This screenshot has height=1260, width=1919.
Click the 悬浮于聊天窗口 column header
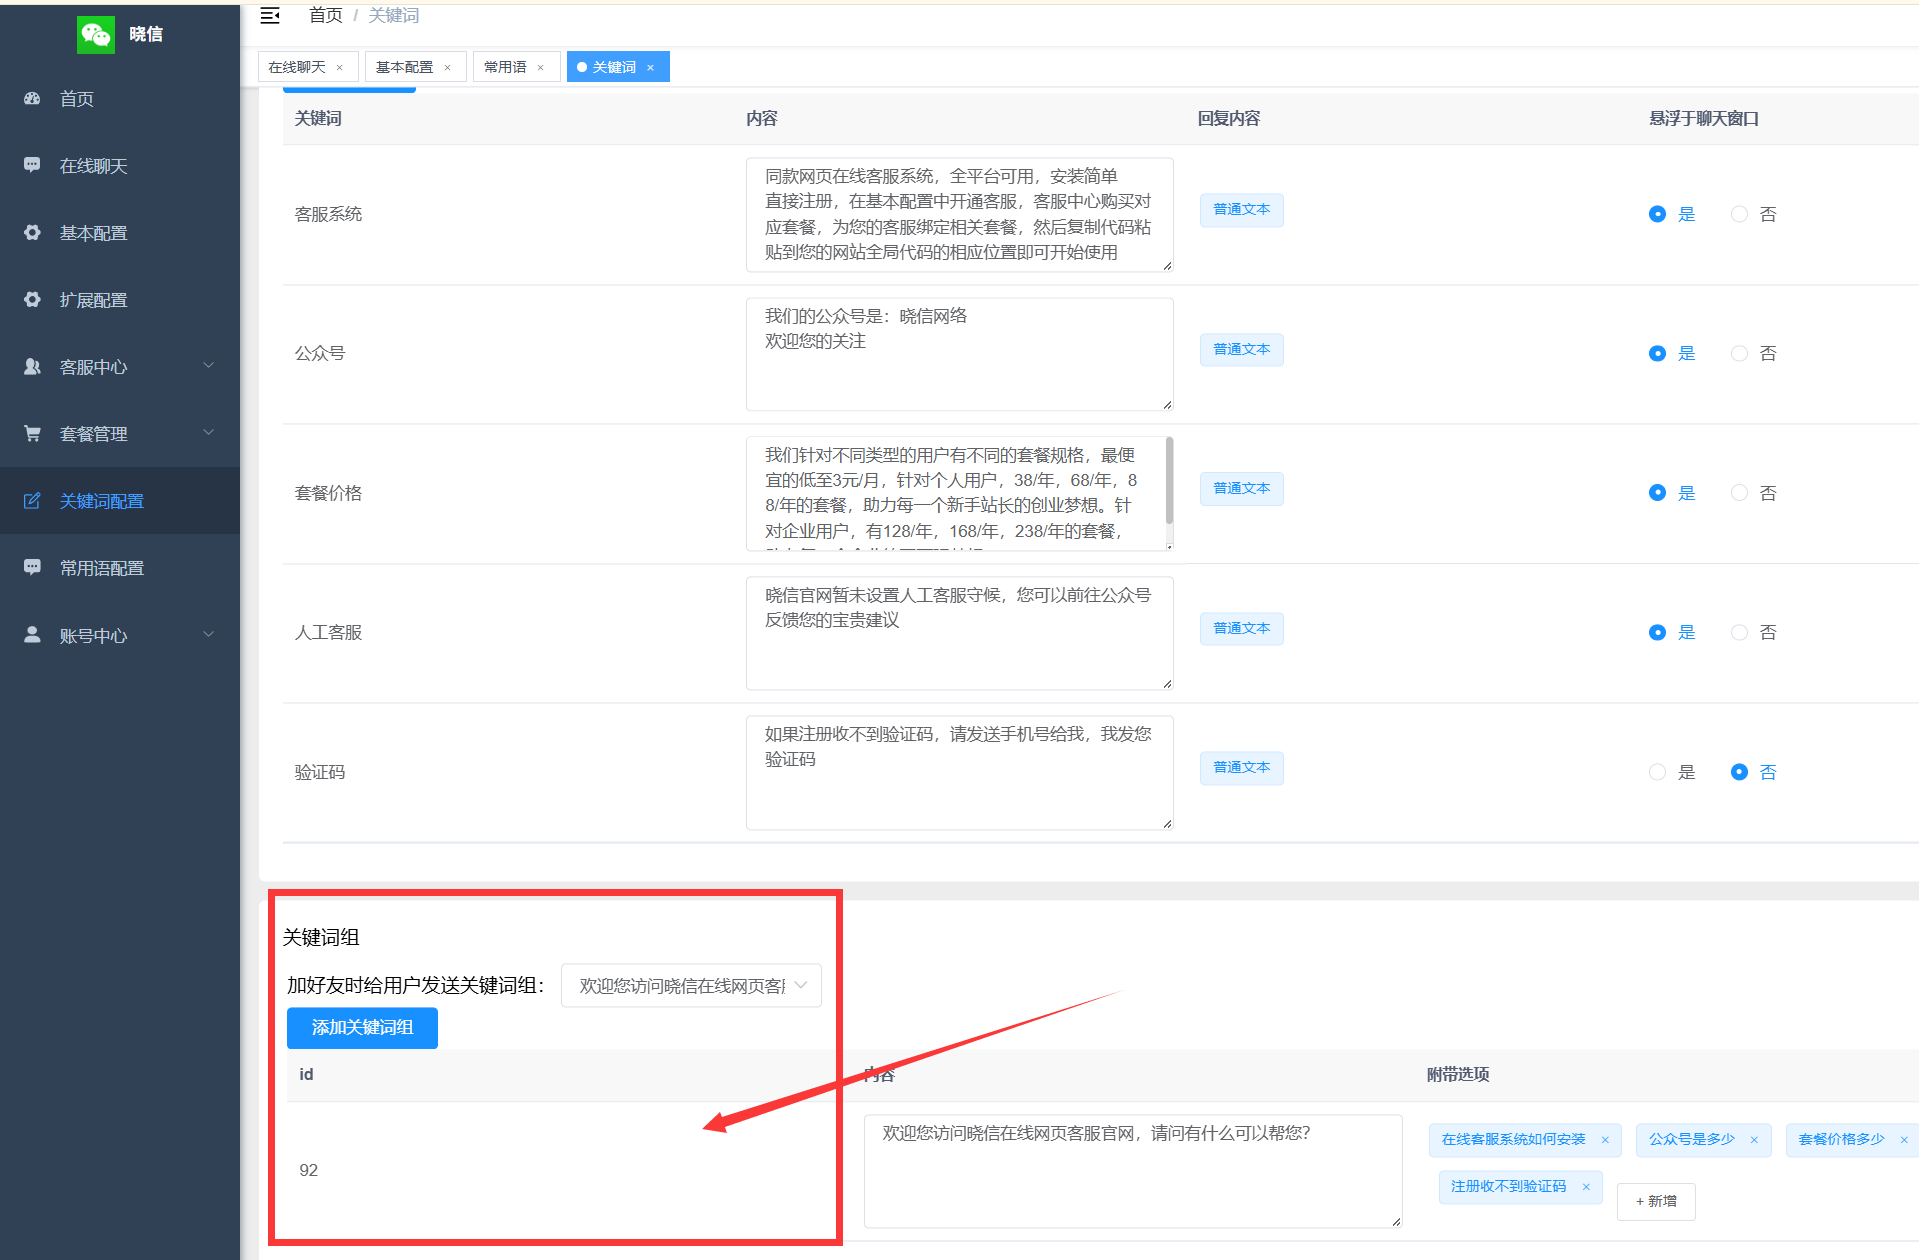pyautogui.click(x=1703, y=118)
